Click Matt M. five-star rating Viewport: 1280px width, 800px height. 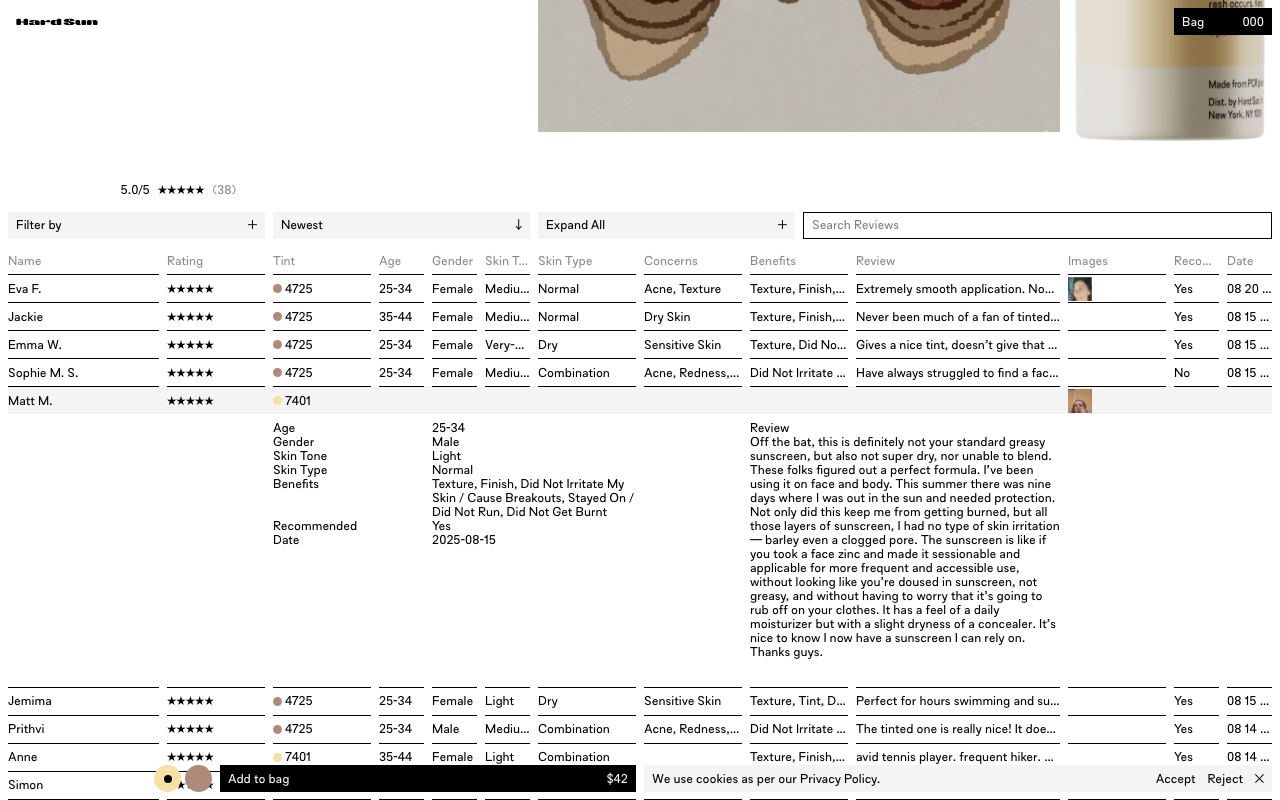click(190, 401)
